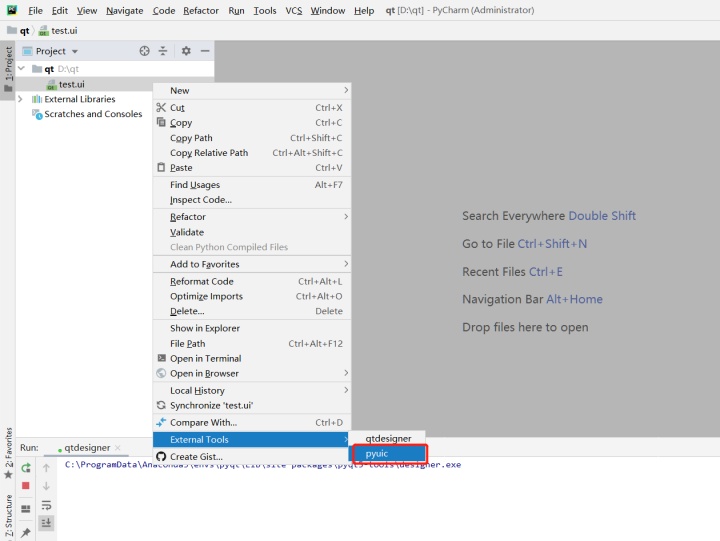Viewport: 720px width, 541px height.
Task: Click the designer.exe path in console
Action: tap(263, 464)
